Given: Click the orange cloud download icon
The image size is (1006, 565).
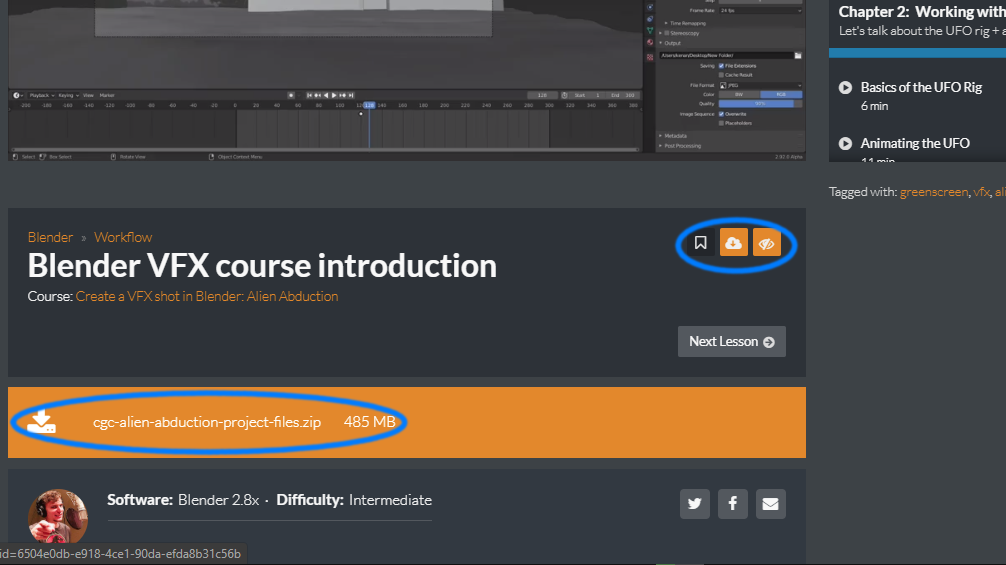Looking at the screenshot, I should [x=733, y=243].
